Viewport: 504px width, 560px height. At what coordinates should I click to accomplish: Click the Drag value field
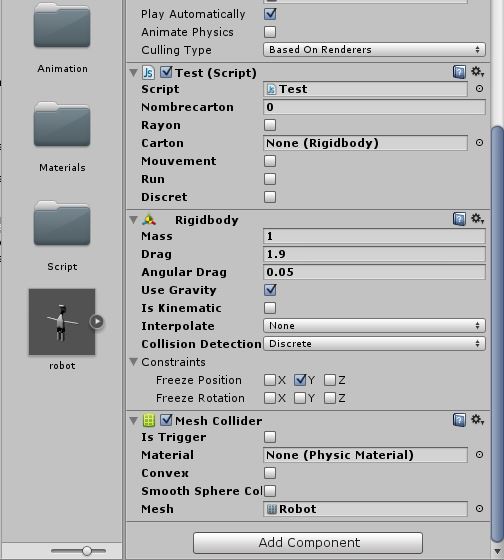coord(374,254)
